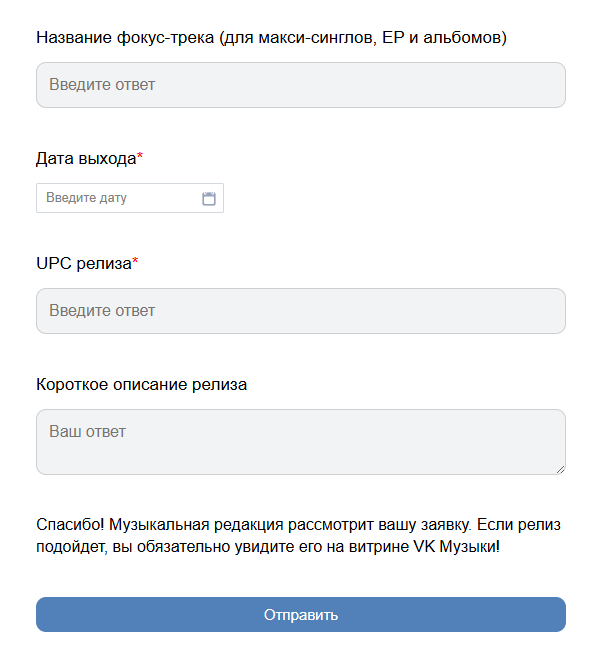Click the word 'Спасибо!' in the message
The width and height of the screenshot is (600, 650).
tap(69, 525)
